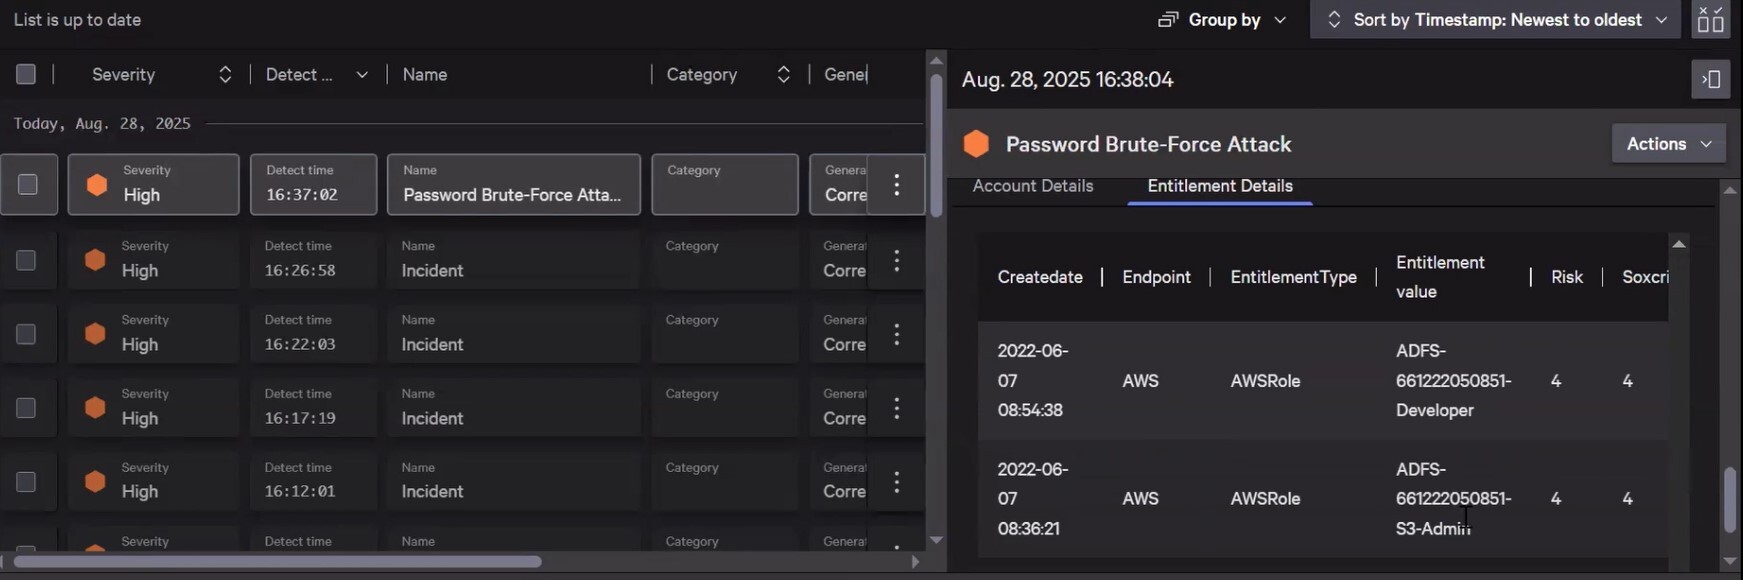This screenshot has width=1743, height=580.
Task: Sort by Severity column arrows
Action: 225,75
